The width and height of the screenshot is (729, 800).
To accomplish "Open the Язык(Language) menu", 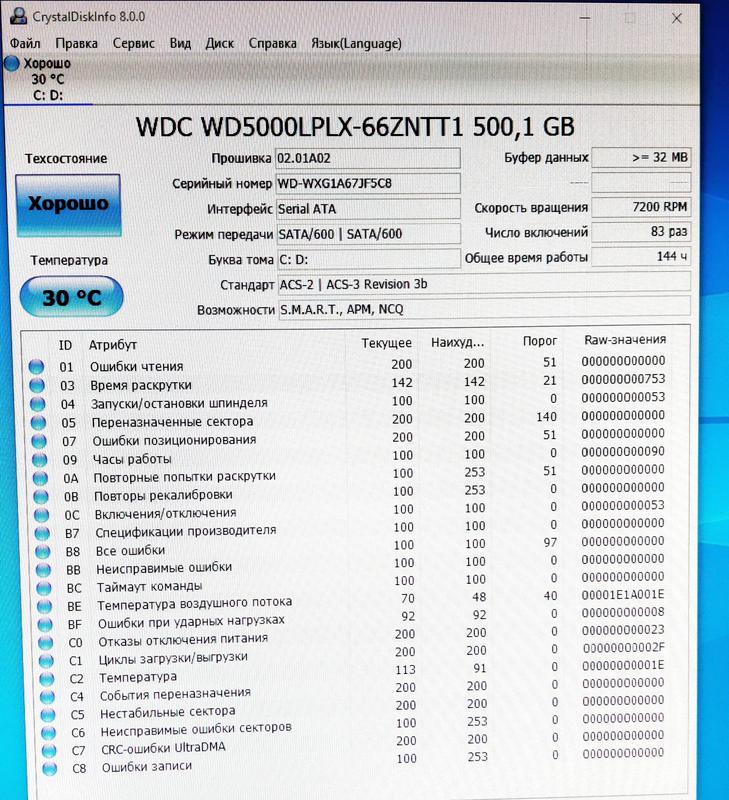I will (356, 43).
